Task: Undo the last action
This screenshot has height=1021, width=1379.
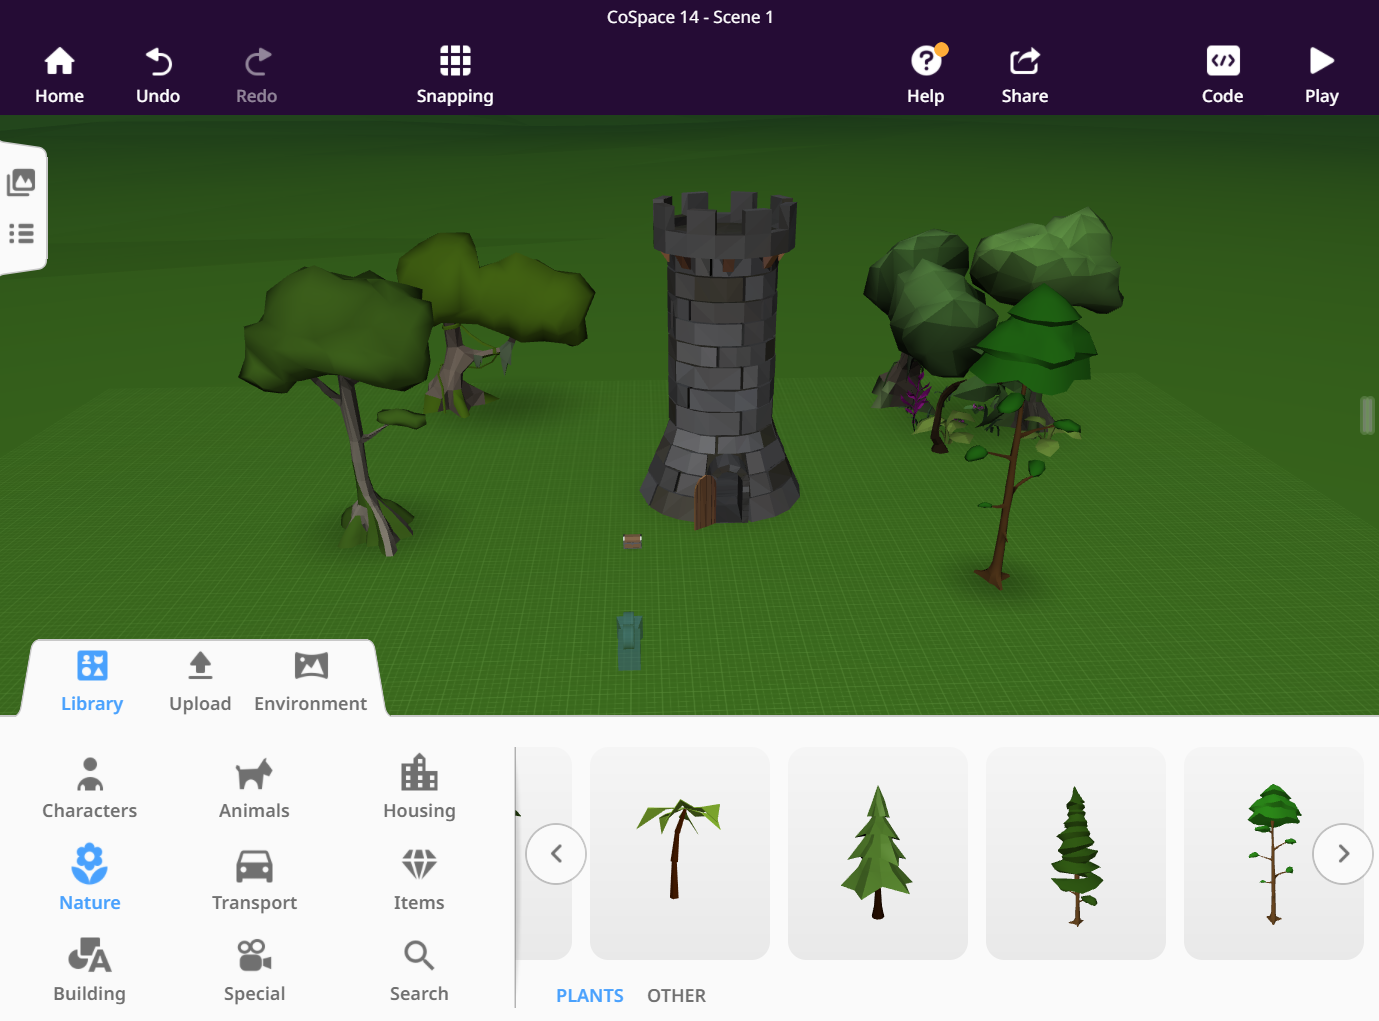Action: [158, 75]
